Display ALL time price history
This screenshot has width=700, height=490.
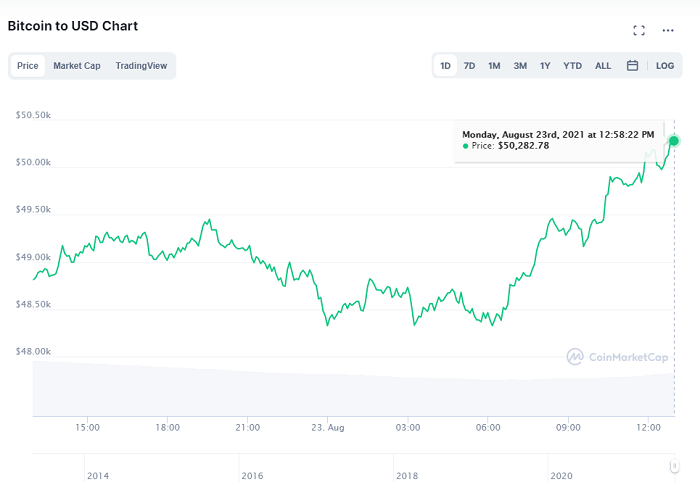click(x=603, y=66)
